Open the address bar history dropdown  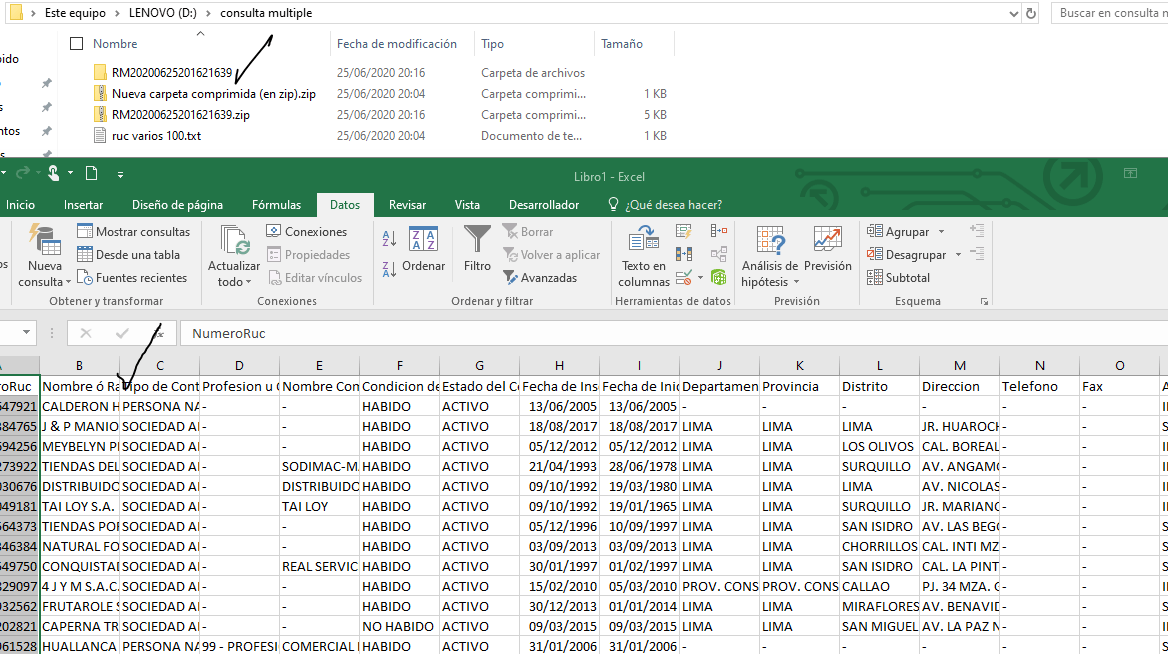click(x=1013, y=13)
